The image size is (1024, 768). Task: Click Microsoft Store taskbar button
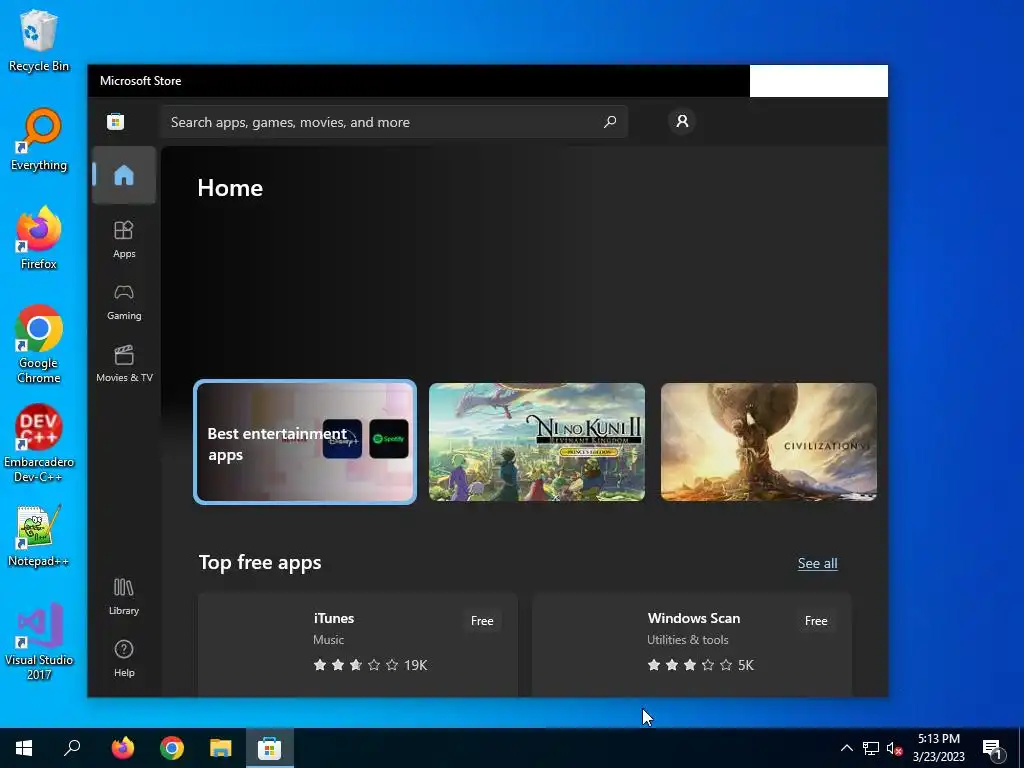[270, 748]
